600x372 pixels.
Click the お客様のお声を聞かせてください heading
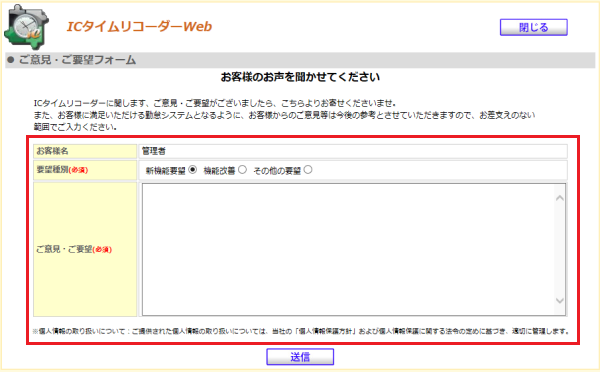click(300, 77)
